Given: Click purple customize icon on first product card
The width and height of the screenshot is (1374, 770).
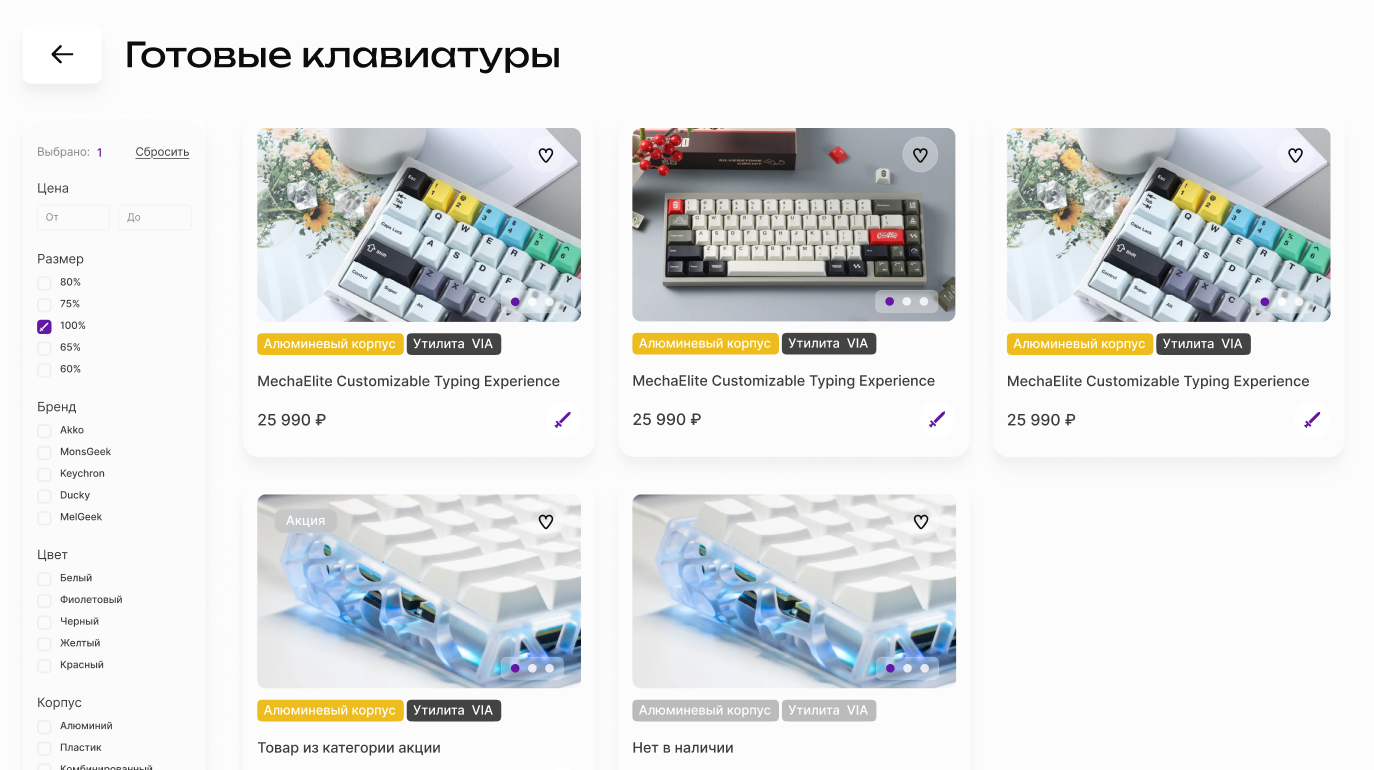Looking at the screenshot, I should [x=562, y=420].
